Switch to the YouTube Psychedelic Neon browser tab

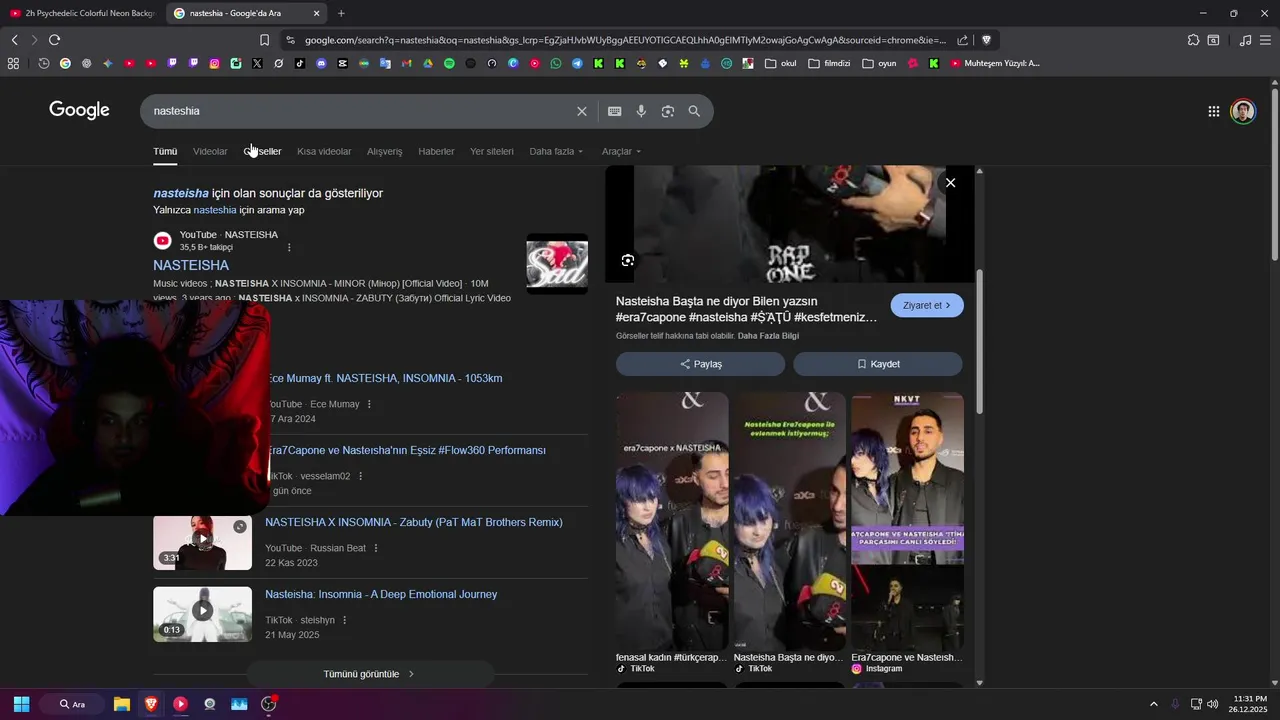point(82,13)
